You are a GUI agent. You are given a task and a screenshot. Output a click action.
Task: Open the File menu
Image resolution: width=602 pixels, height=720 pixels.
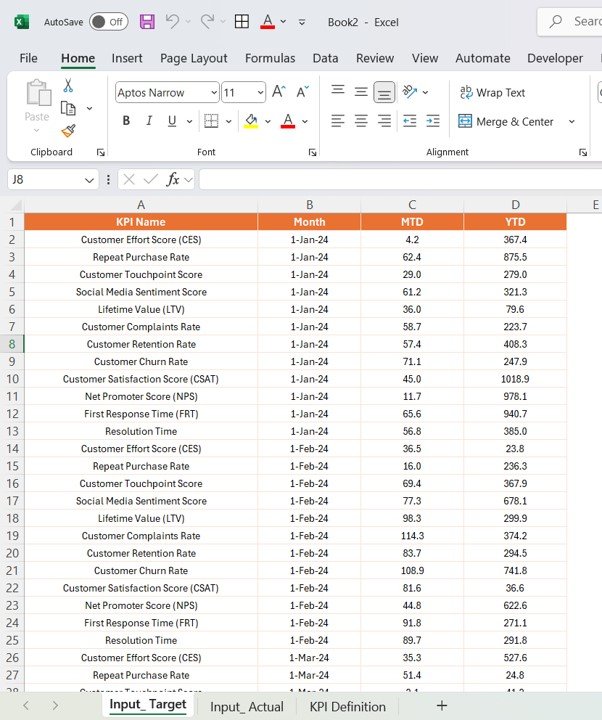tap(29, 58)
